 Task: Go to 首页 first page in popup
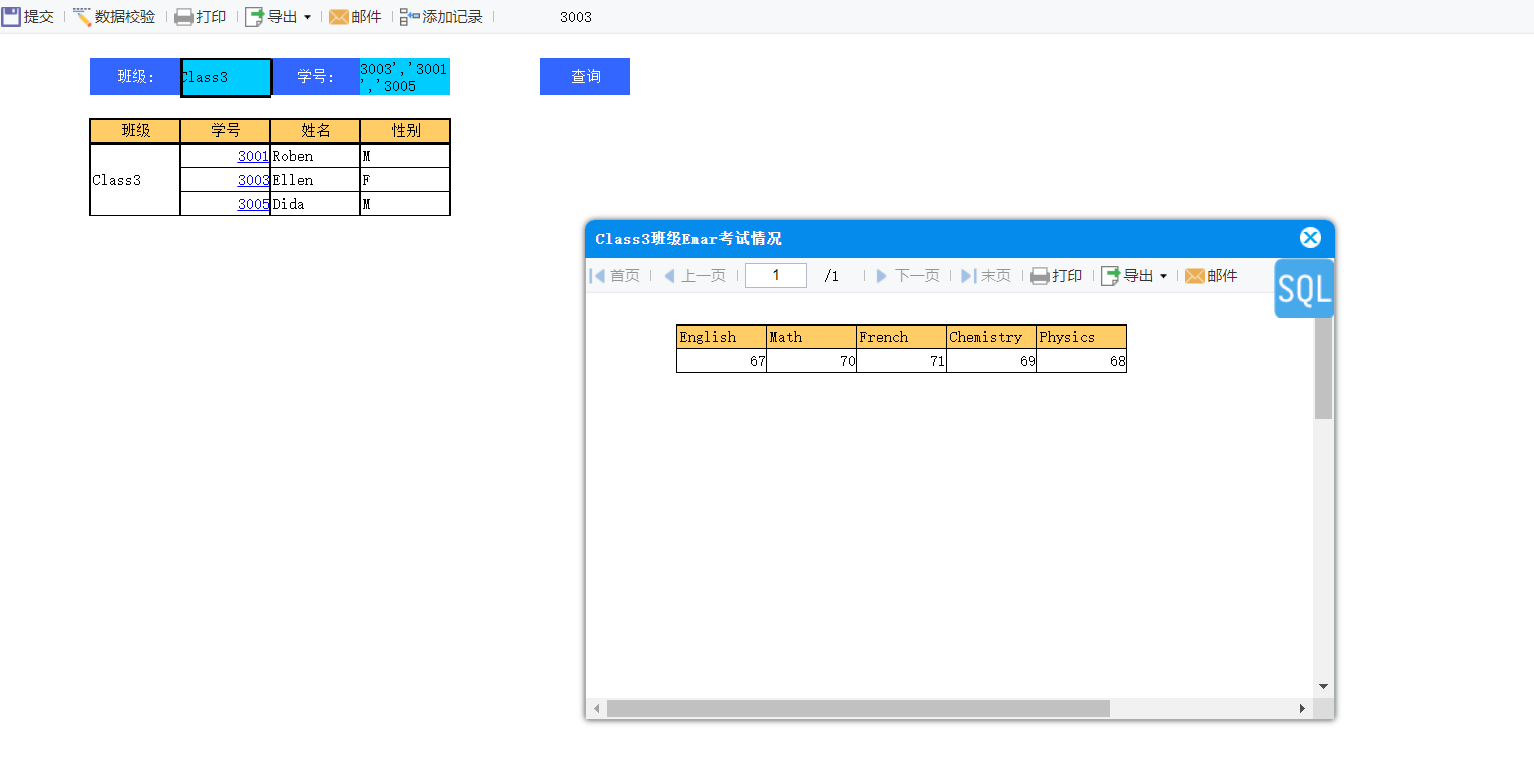615,276
